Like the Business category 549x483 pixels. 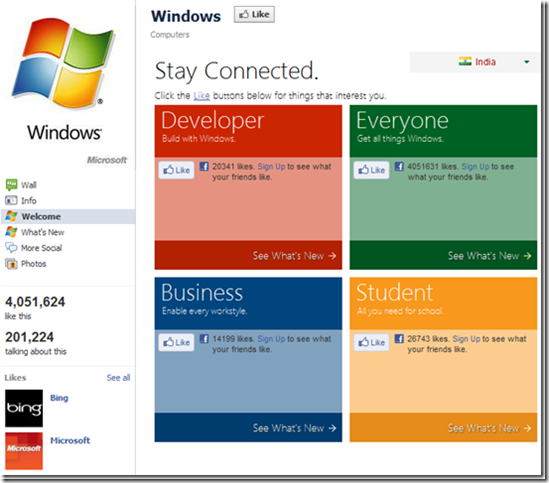[x=176, y=342]
